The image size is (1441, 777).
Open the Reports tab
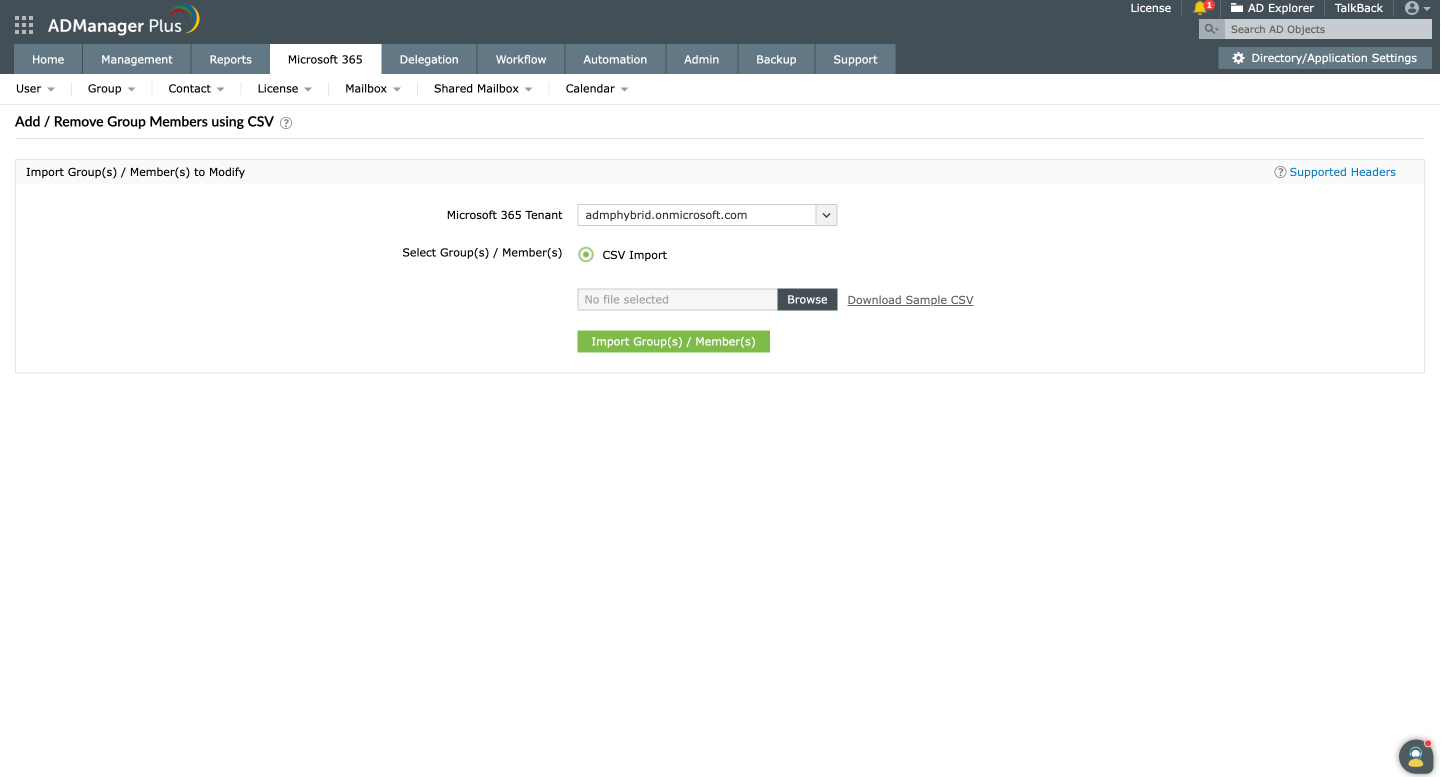(x=231, y=59)
